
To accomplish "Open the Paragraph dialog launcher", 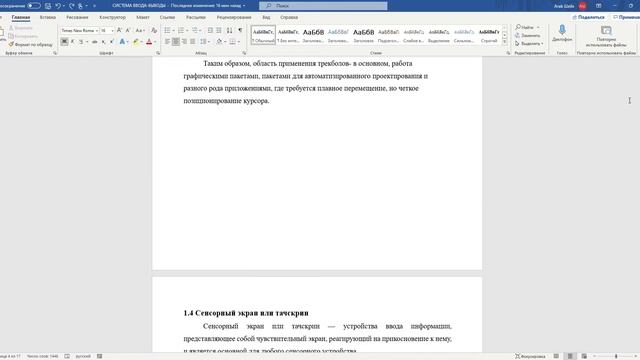I will [x=244, y=53].
